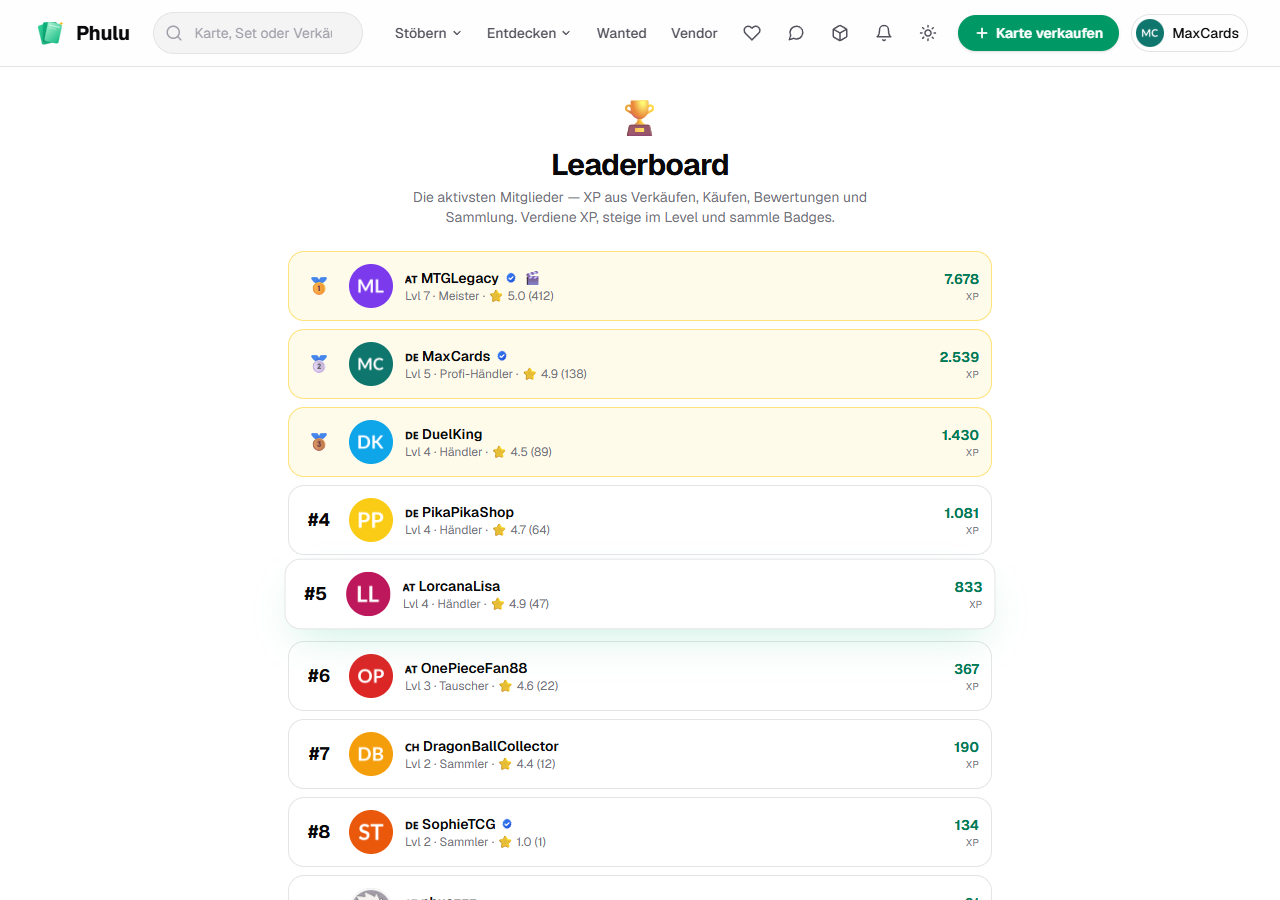Click the 1.430 XP value
This screenshot has width=1280, height=900.
coord(960,435)
